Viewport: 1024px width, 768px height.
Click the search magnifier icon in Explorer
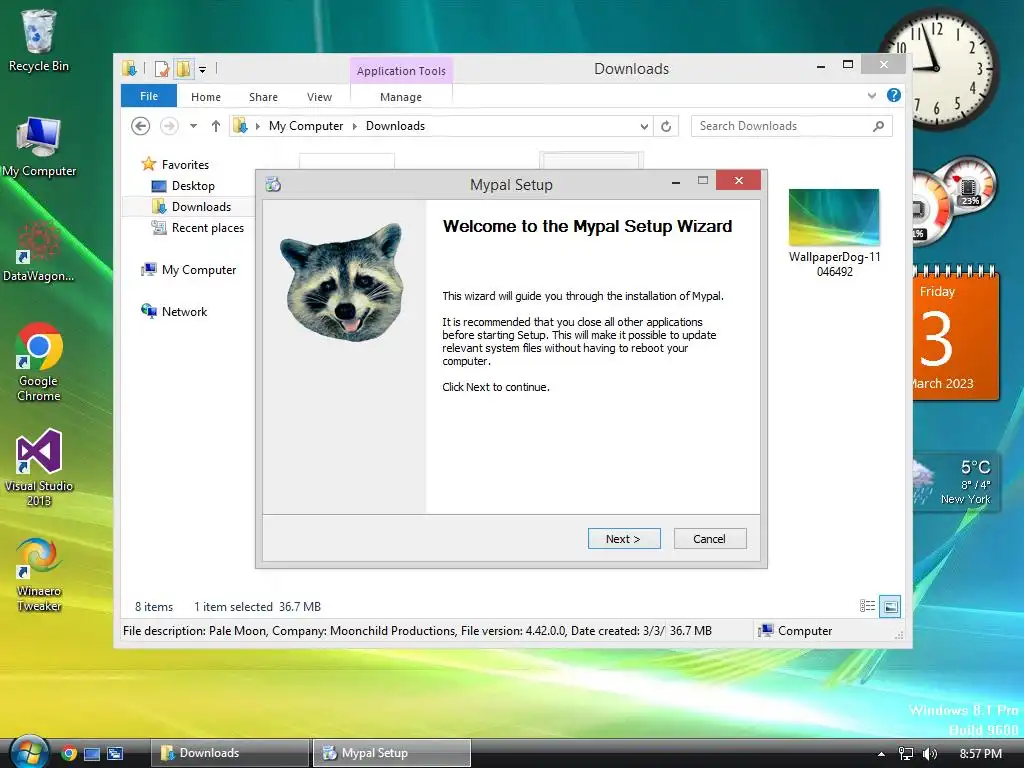(x=879, y=126)
